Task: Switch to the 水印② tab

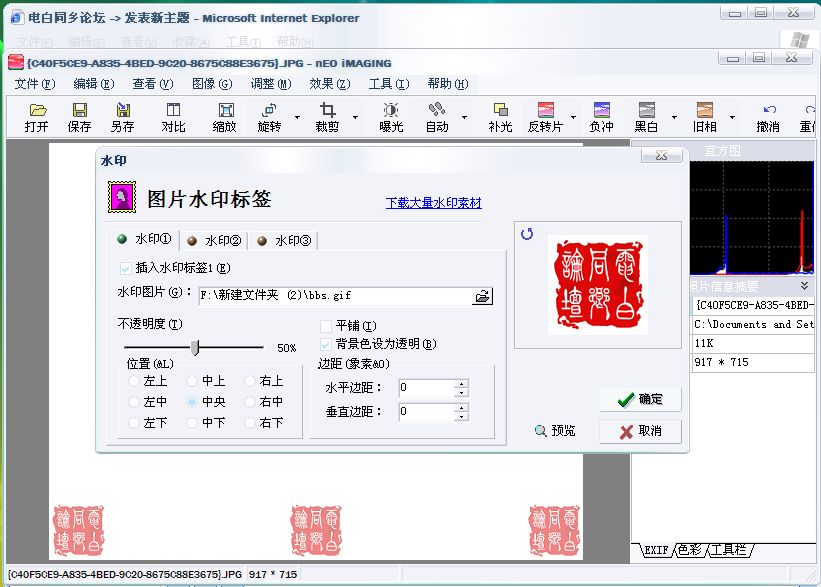Action: [x=215, y=241]
